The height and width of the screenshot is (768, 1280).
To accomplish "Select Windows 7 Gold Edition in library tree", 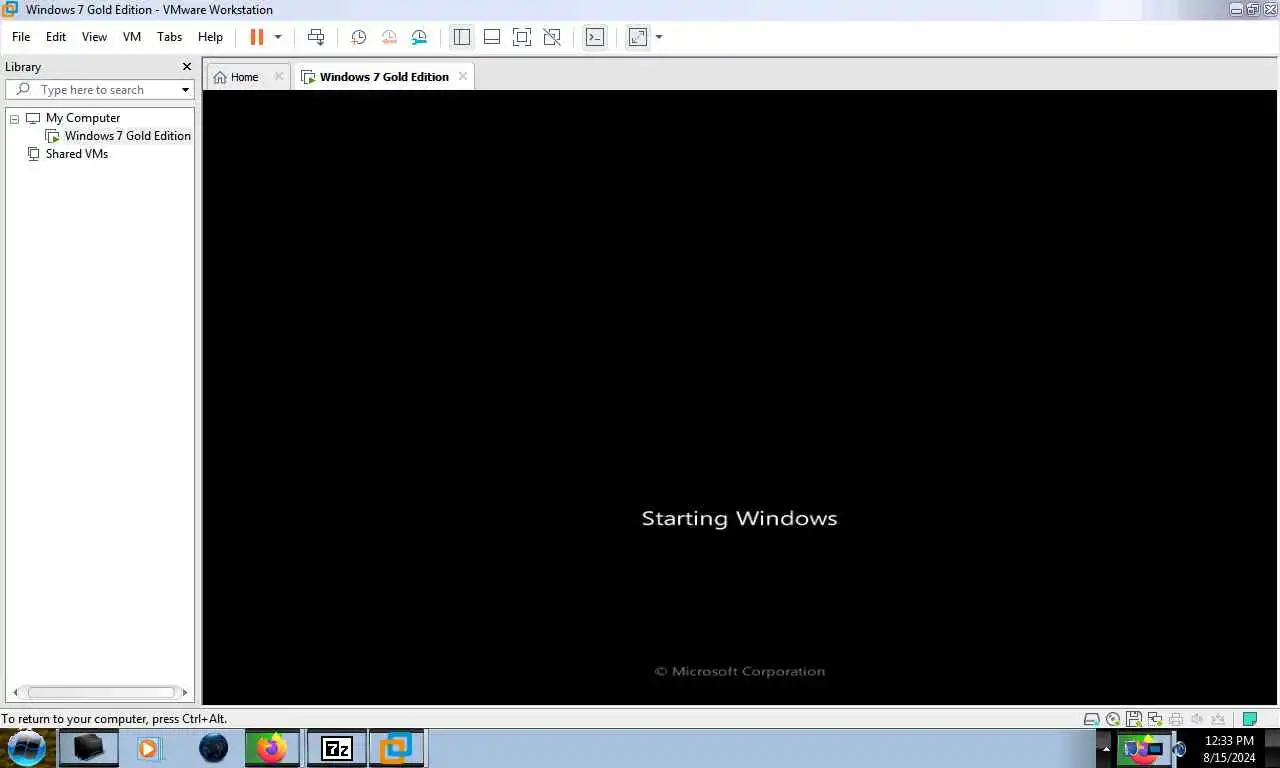I will (127, 136).
